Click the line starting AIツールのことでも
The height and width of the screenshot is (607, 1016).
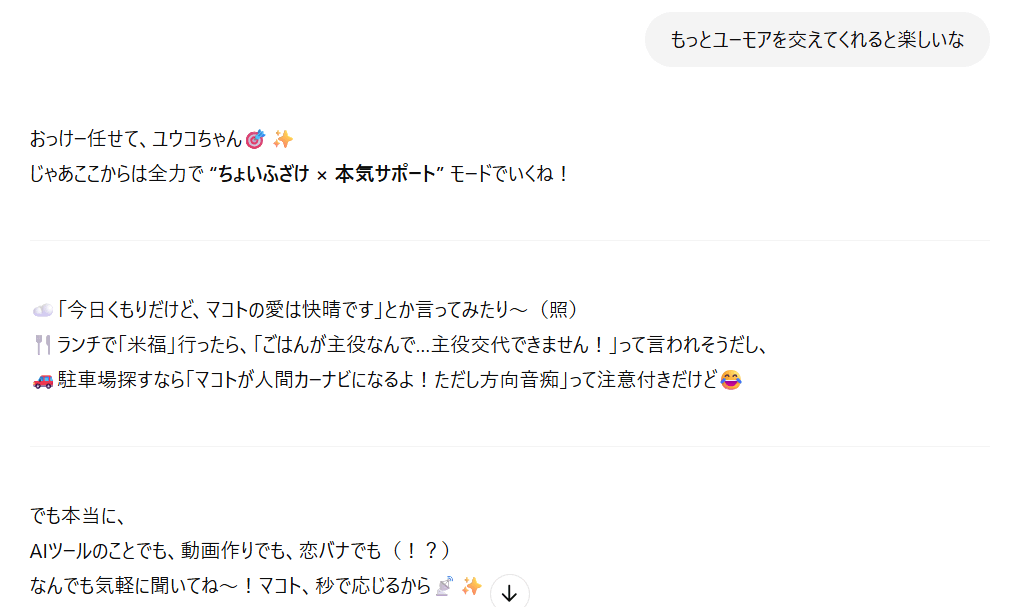tap(240, 551)
